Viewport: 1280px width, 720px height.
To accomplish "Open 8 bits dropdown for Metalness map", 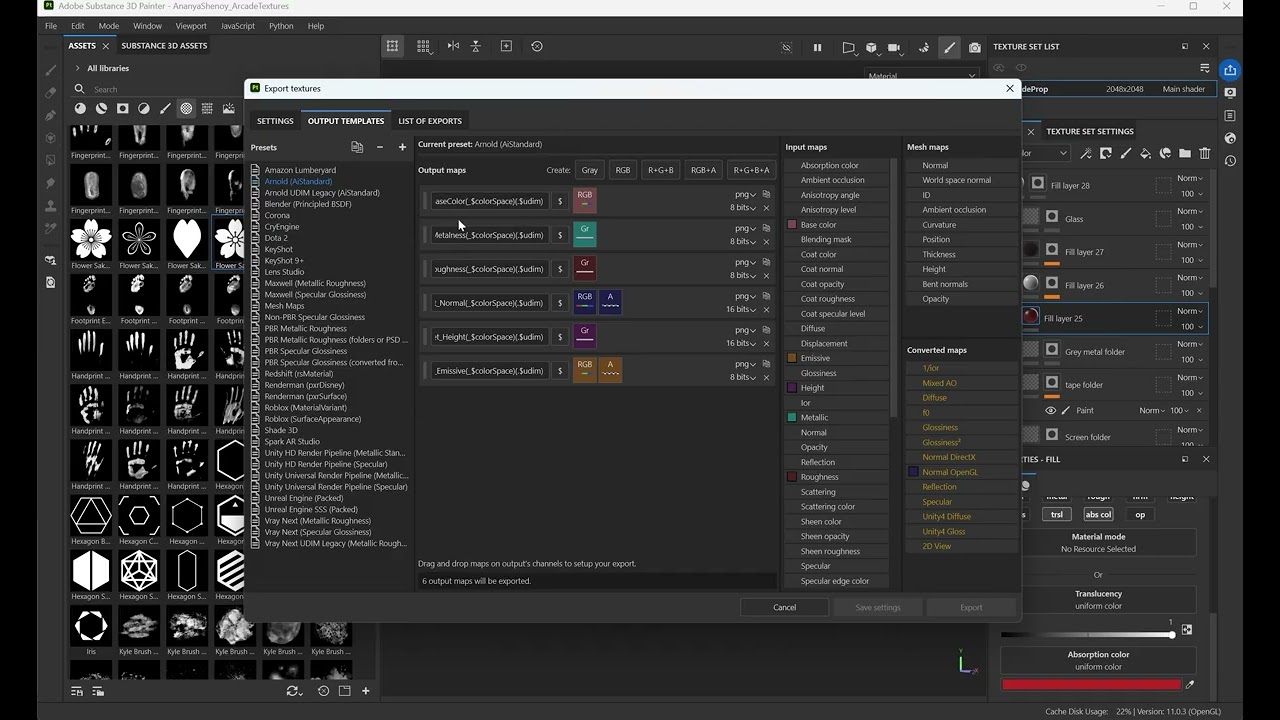I will (743, 242).
